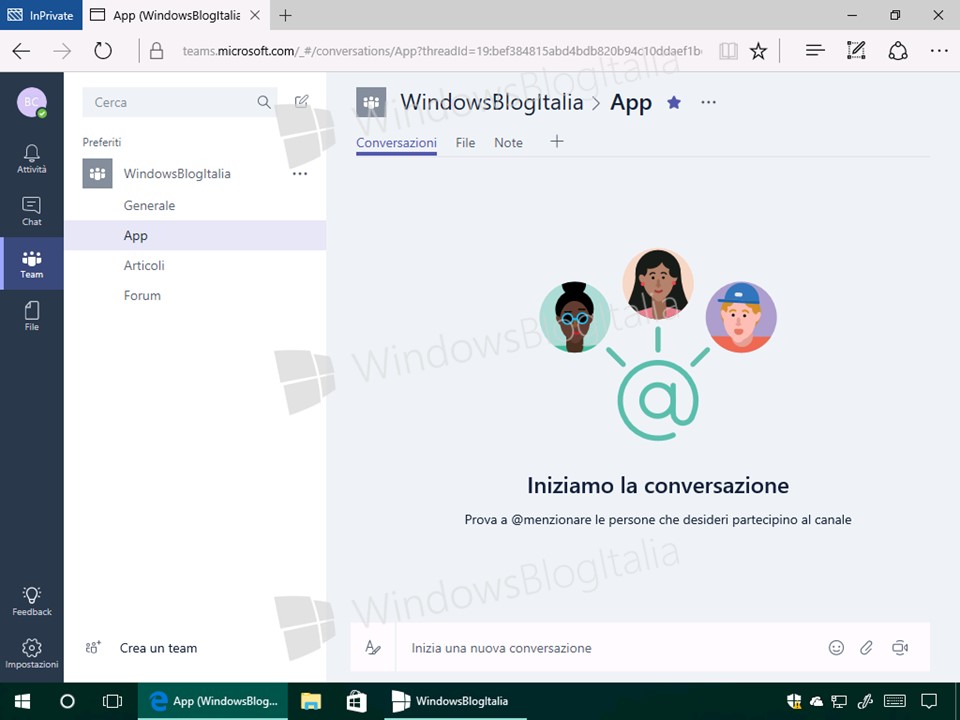
Task: Open the emoji picker
Action: tap(836, 648)
